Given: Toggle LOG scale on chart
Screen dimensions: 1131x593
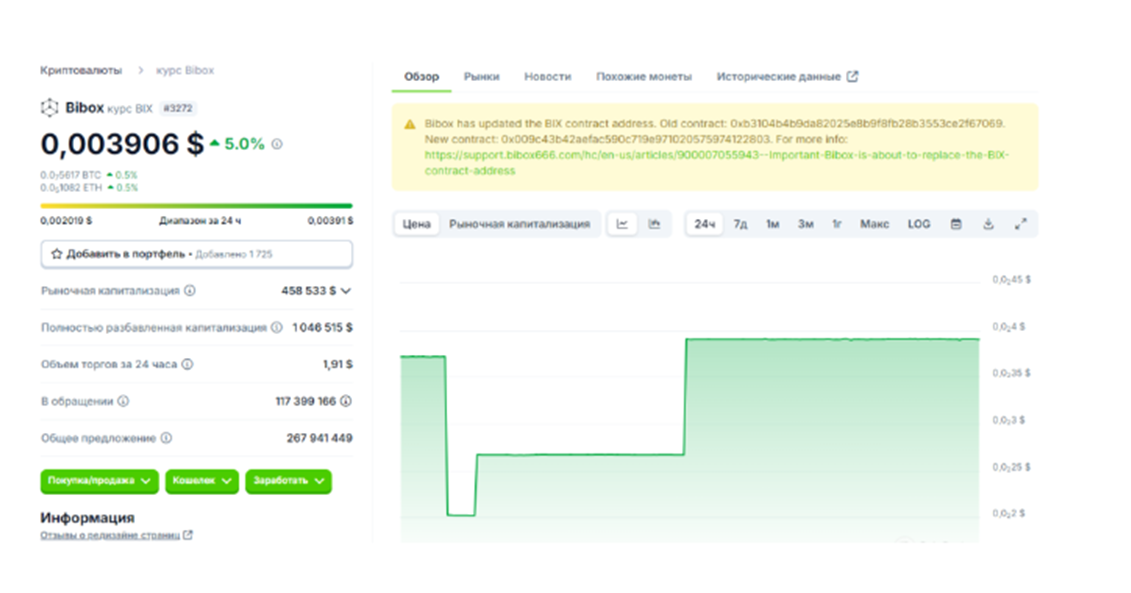Looking at the screenshot, I should click(x=919, y=224).
